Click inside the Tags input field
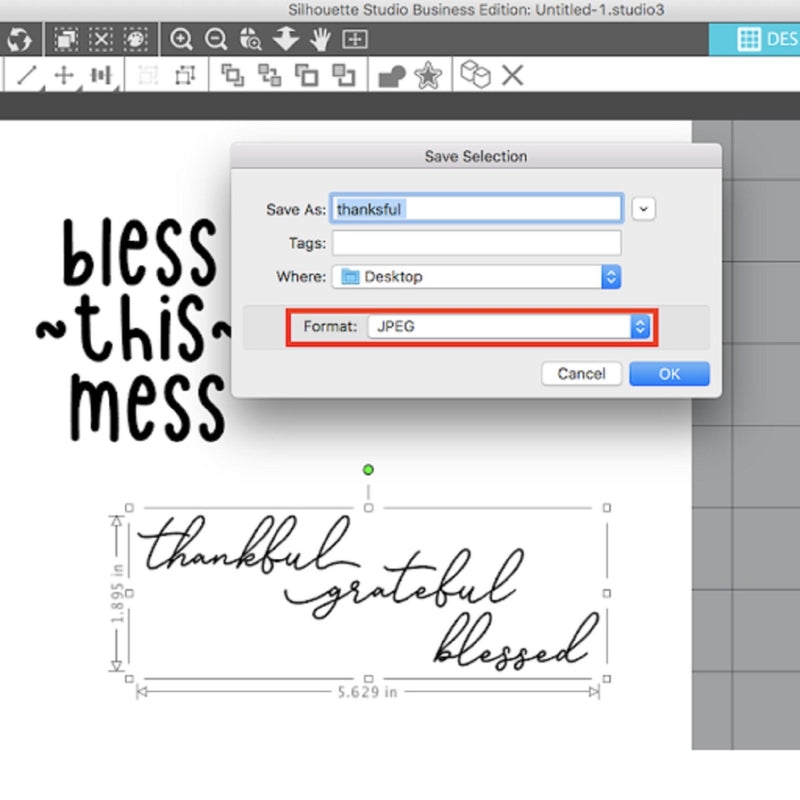The height and width of the screenshot is (800, 800). [475, 242]
